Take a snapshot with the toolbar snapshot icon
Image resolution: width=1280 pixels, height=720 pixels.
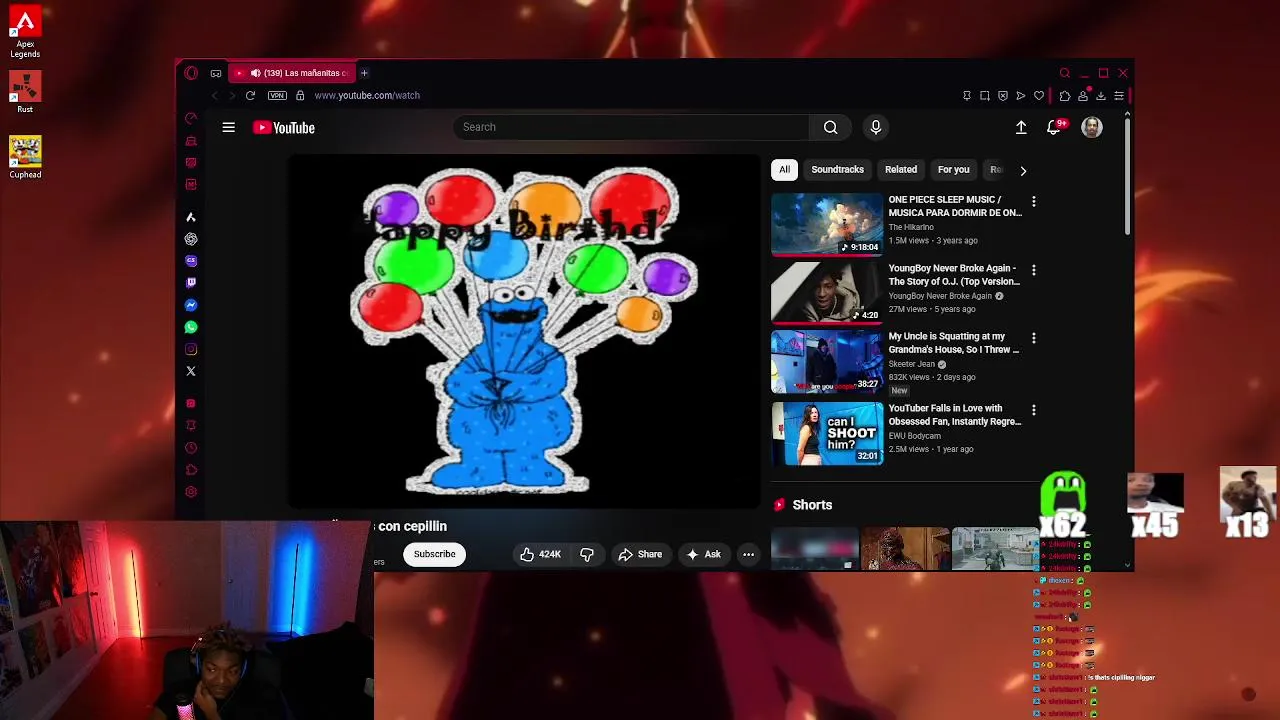point(985,96)
